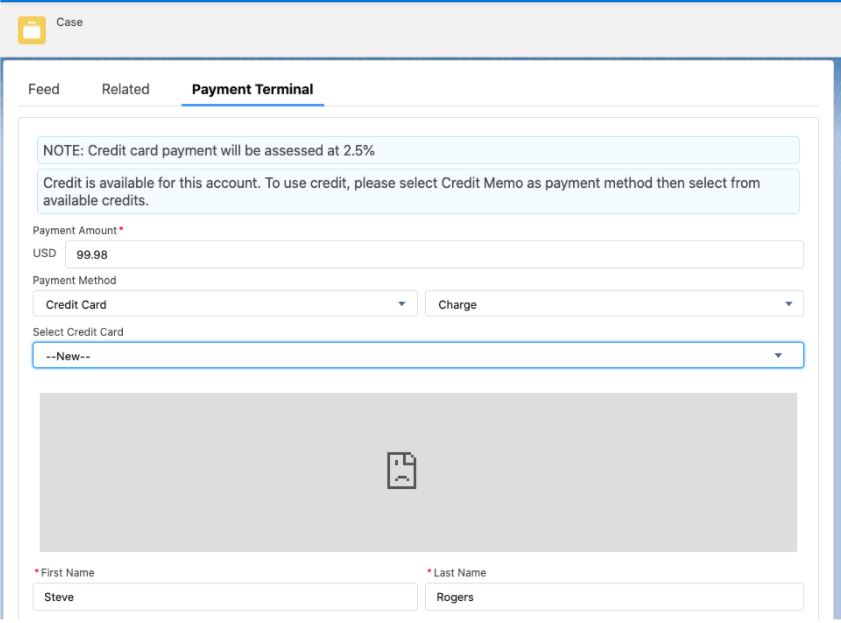Click the Payment Amount field showing 99.98
The height and width of the screenshot is (623, 841).
433,254
